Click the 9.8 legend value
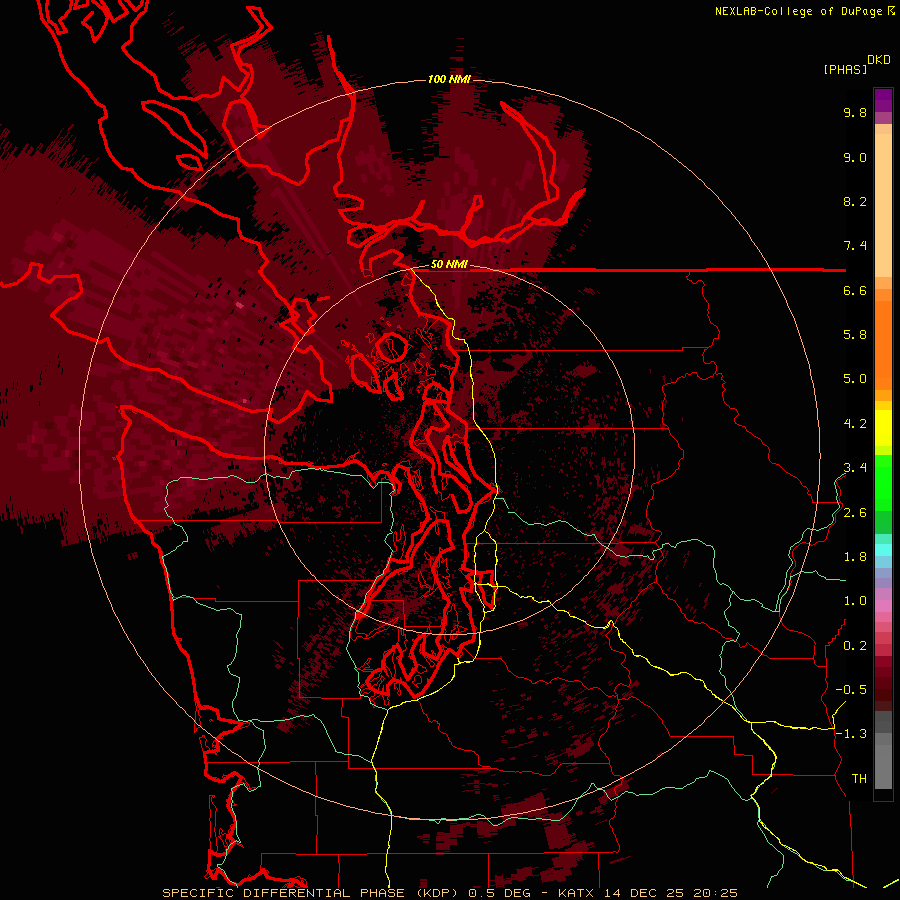 [x=855, y=113]
